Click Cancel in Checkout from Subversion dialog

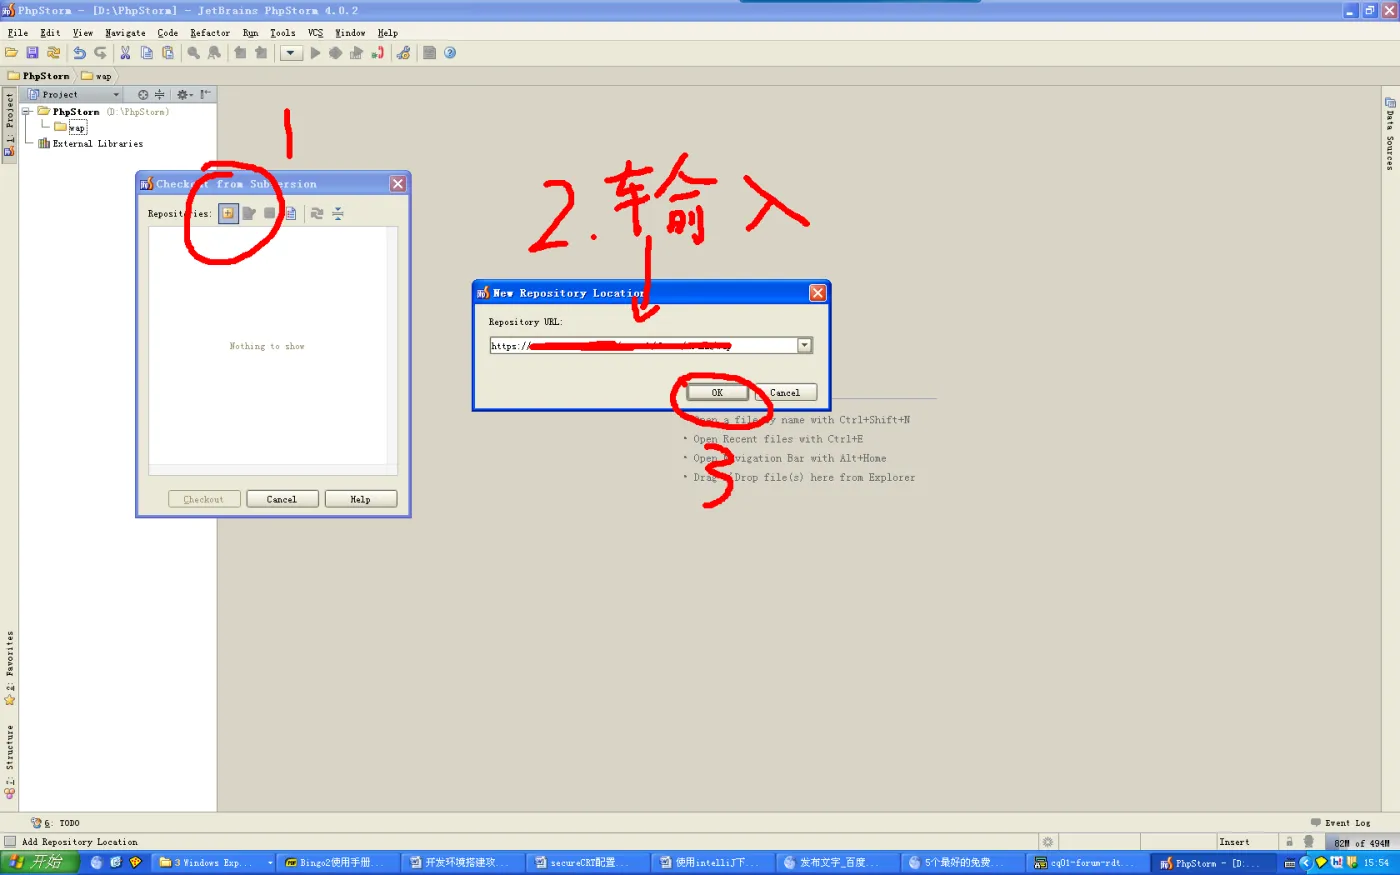click(x=282, y=499)
